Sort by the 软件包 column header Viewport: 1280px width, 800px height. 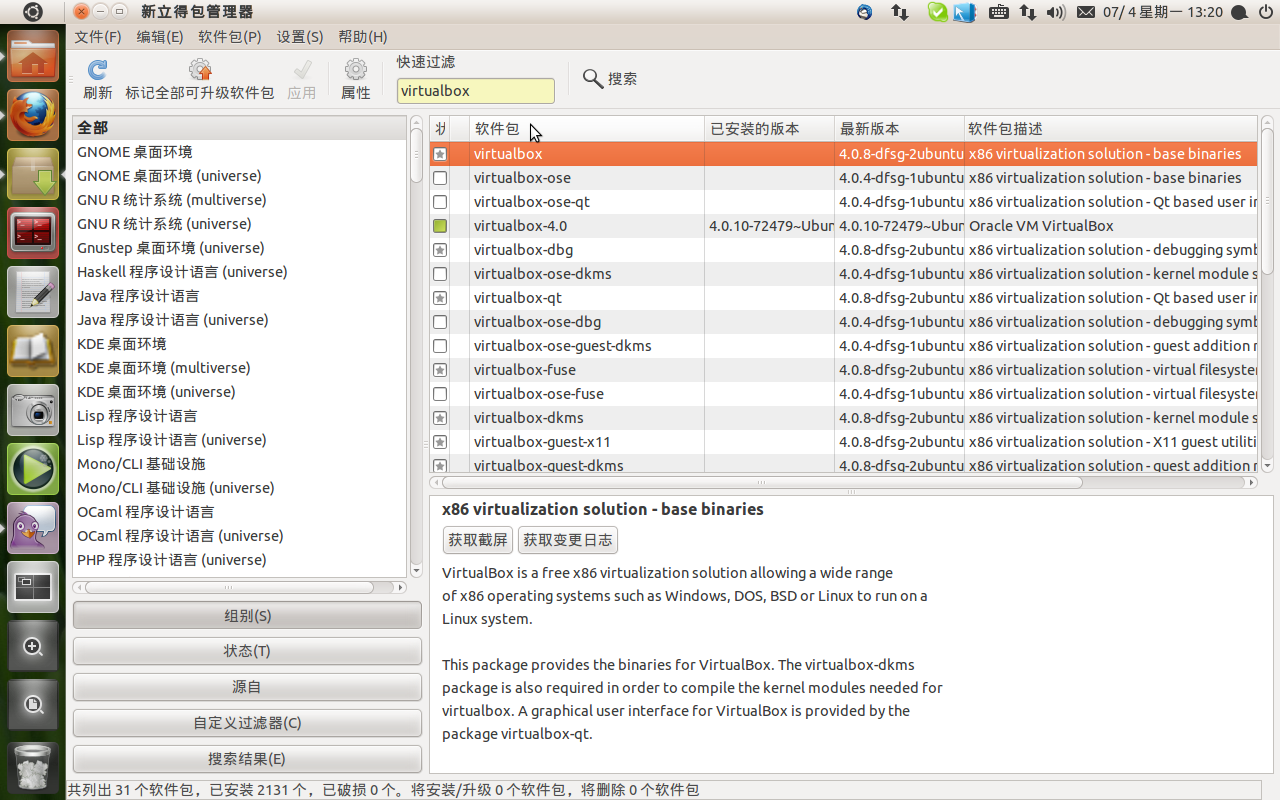click(x=587, y=129)
